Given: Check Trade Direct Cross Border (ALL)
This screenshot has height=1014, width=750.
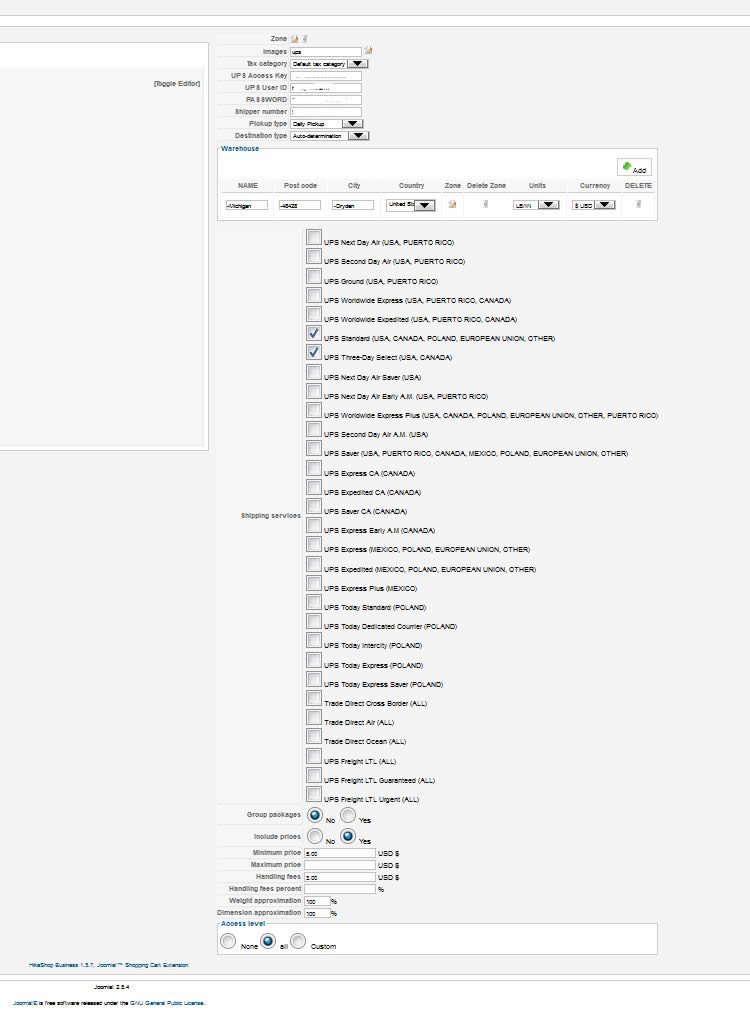Looking at the screenshot, I should coord(314,698).
